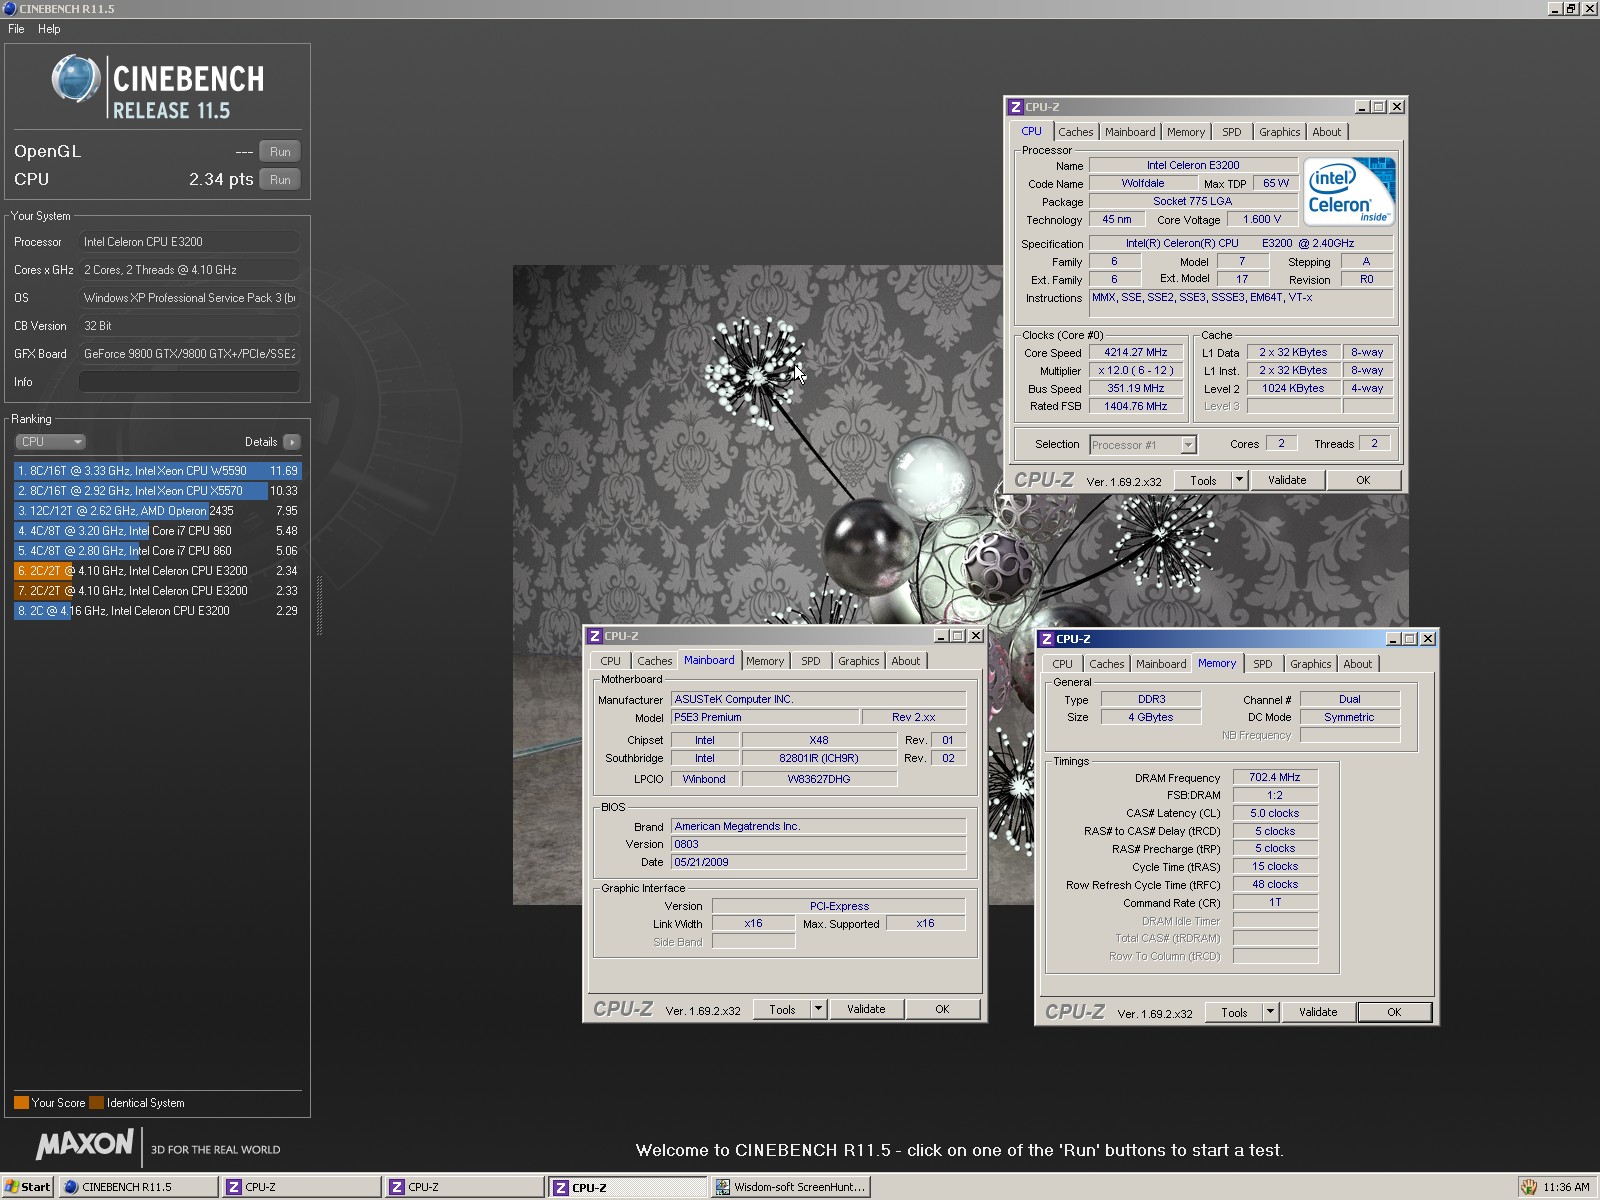Select the Xeon W5590 ranking entry
1600x1200 pixels.
157,471
